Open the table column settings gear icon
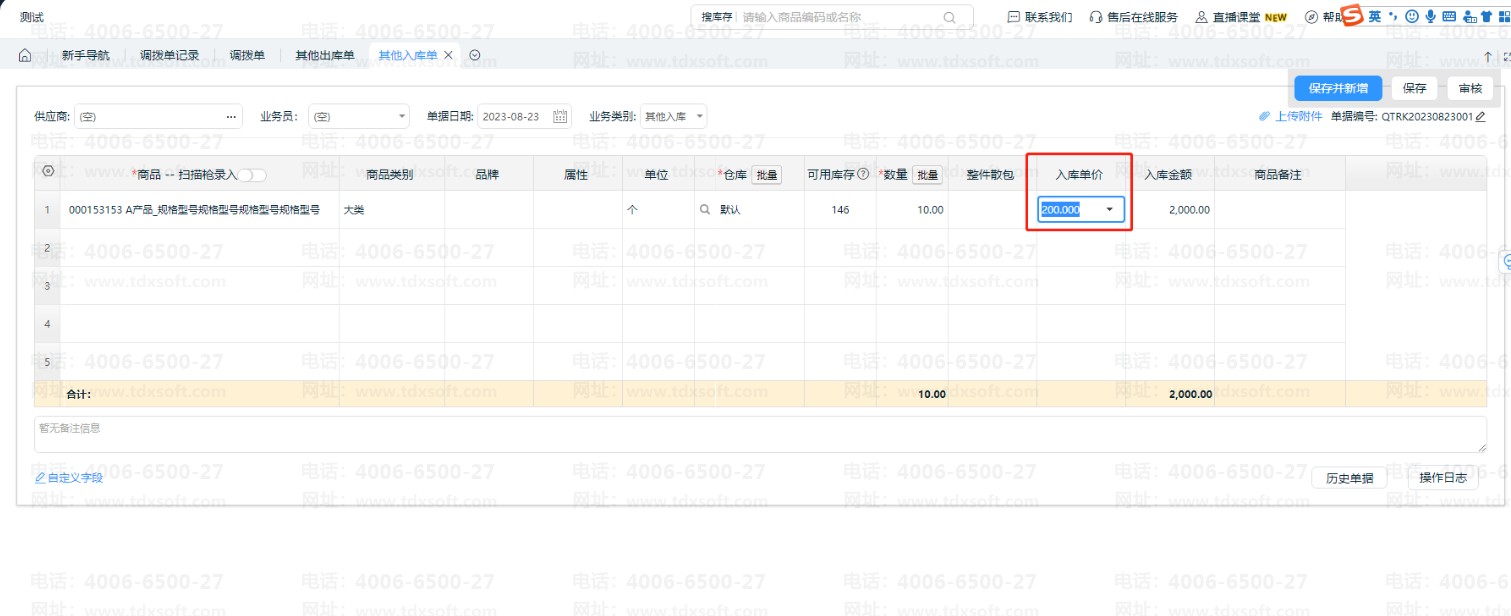 pos(47,173)
